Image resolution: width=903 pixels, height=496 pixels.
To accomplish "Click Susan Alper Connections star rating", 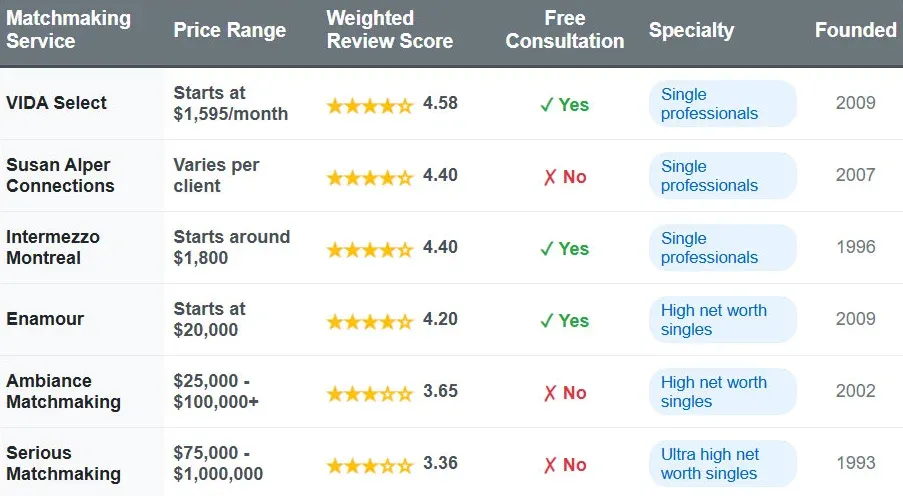I will coord(369,177).
